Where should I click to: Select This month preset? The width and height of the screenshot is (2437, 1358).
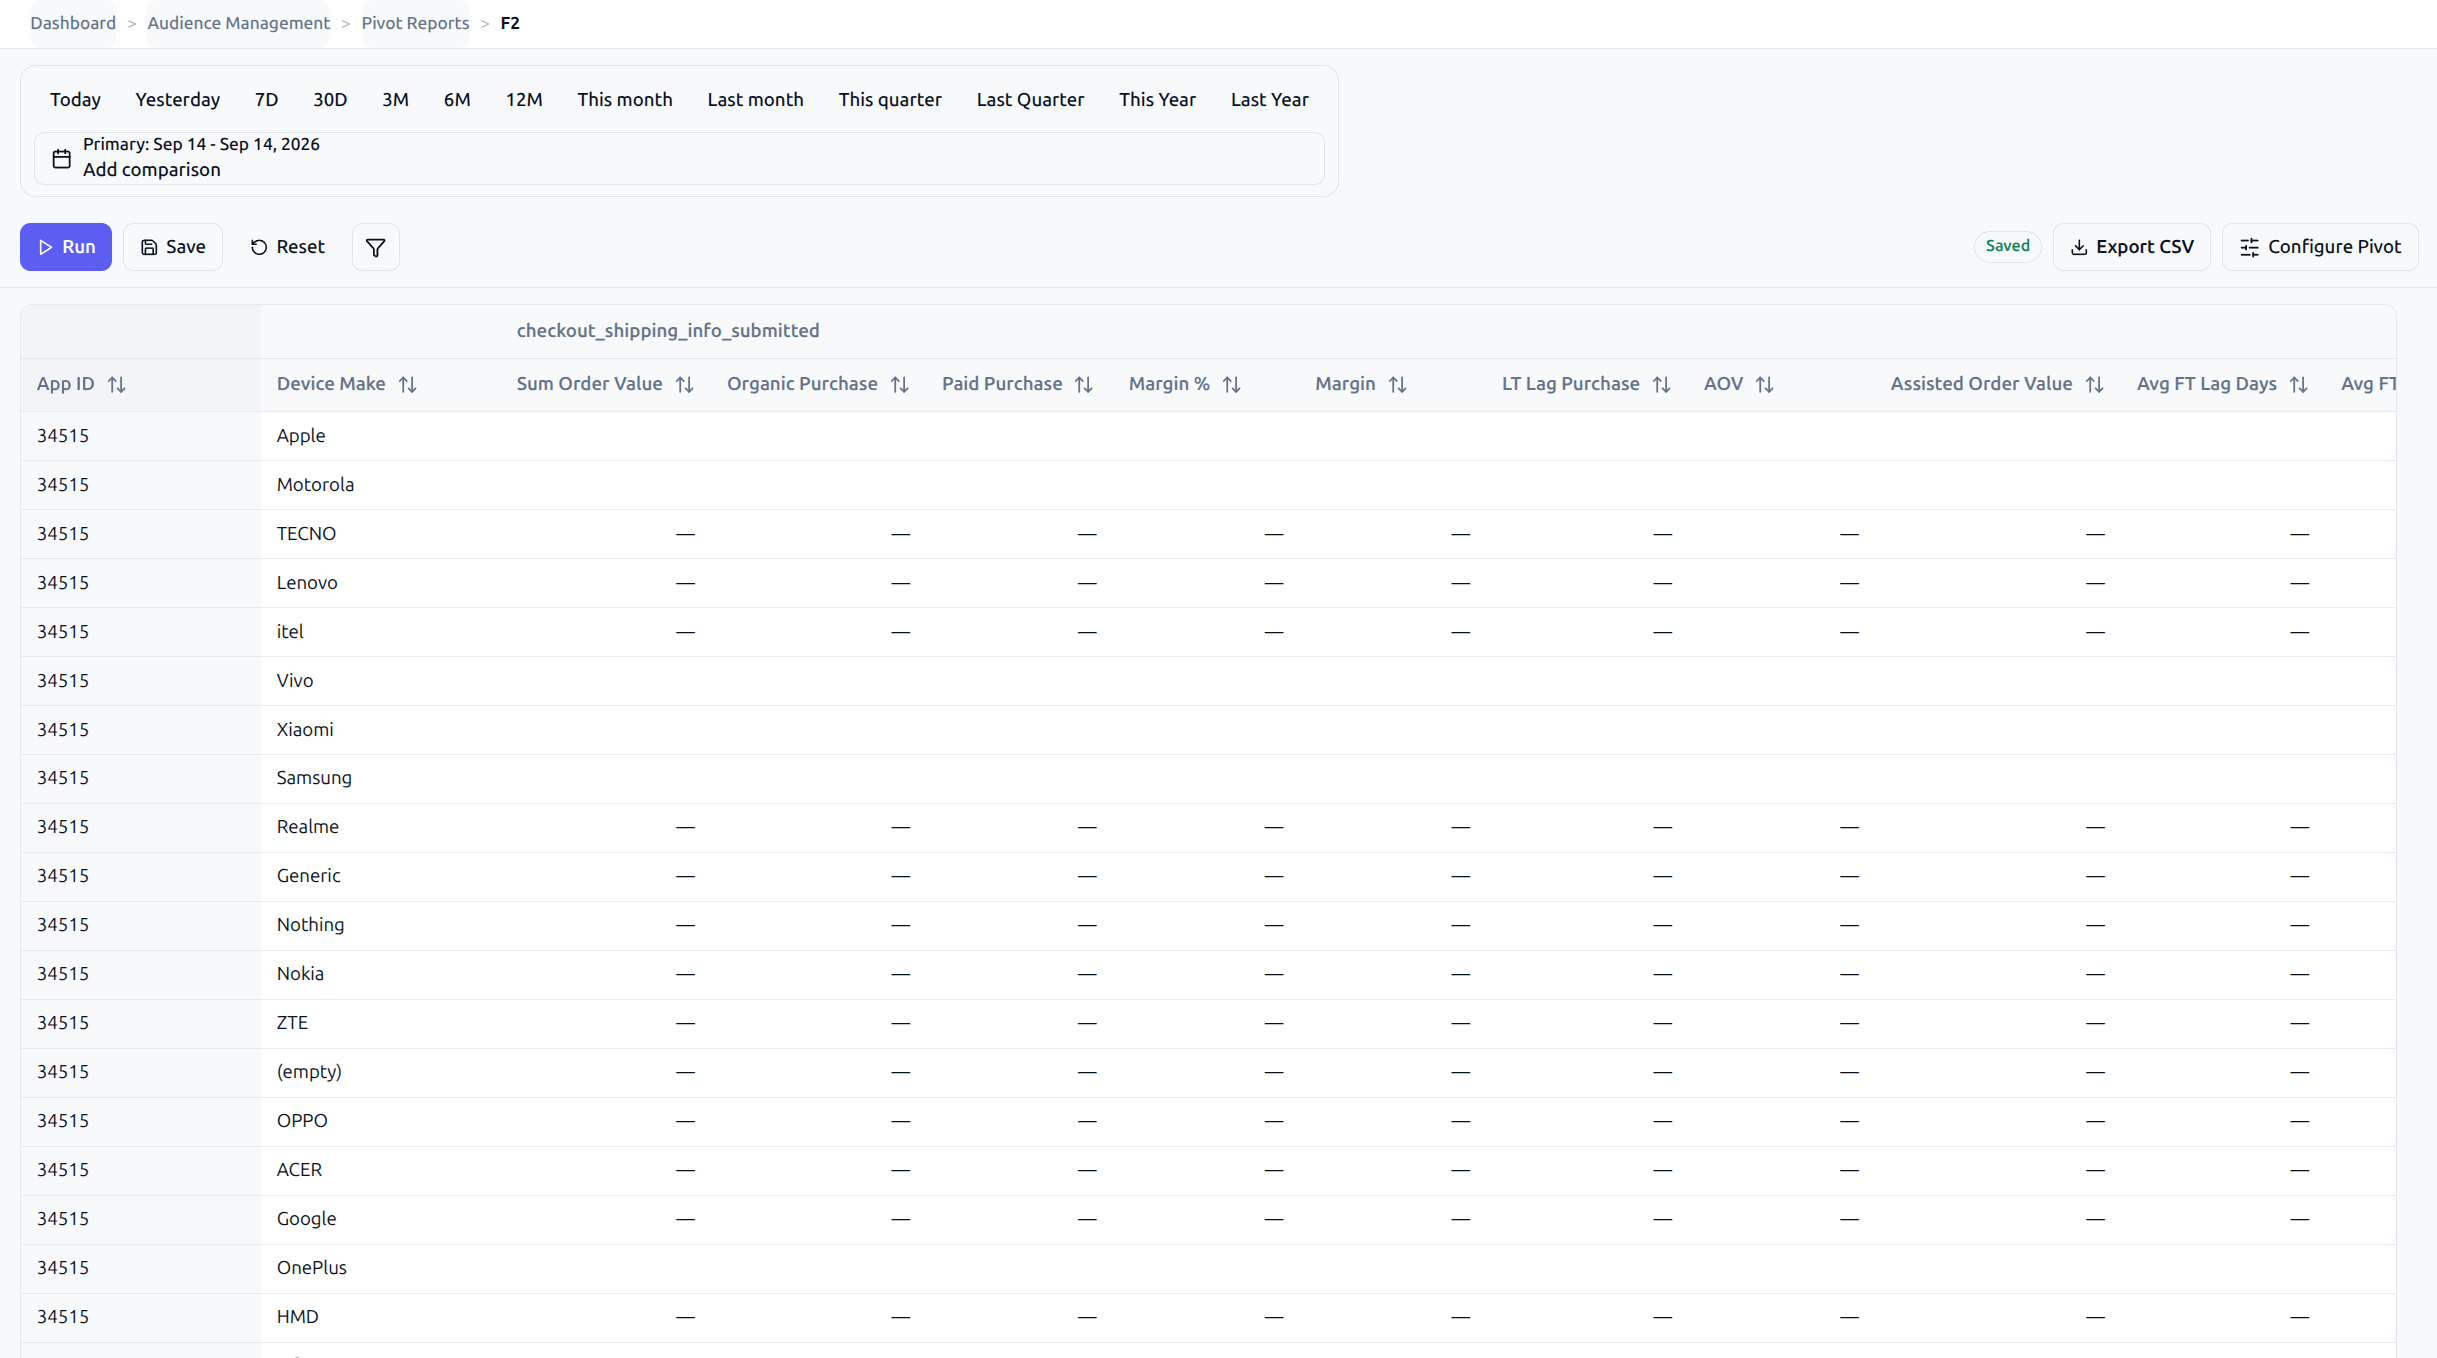pyautogui.click(x=624, y=99)
